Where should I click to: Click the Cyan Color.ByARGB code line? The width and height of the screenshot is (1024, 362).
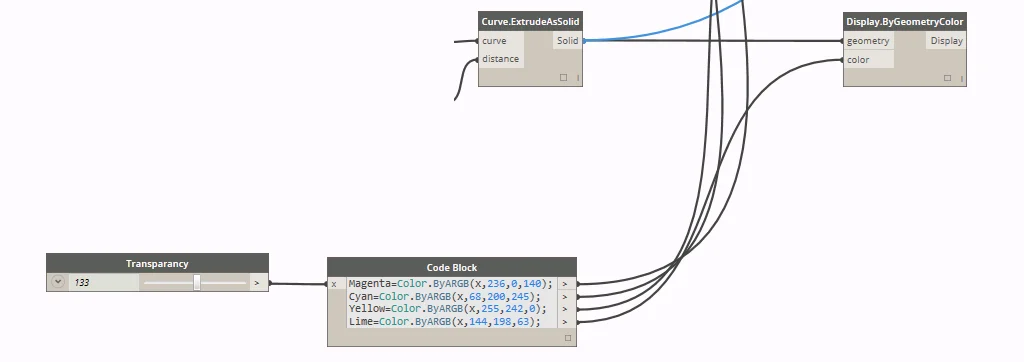pos(445,297)
